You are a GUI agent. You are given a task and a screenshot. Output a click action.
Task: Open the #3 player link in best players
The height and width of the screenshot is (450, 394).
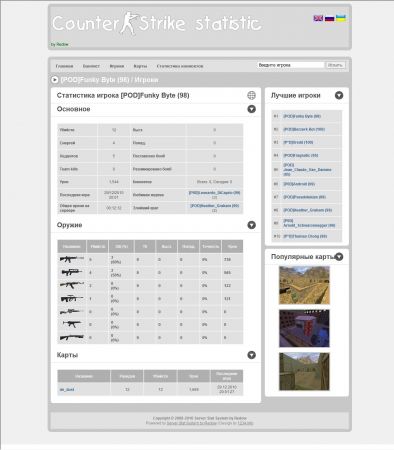[x=298, y=142]
